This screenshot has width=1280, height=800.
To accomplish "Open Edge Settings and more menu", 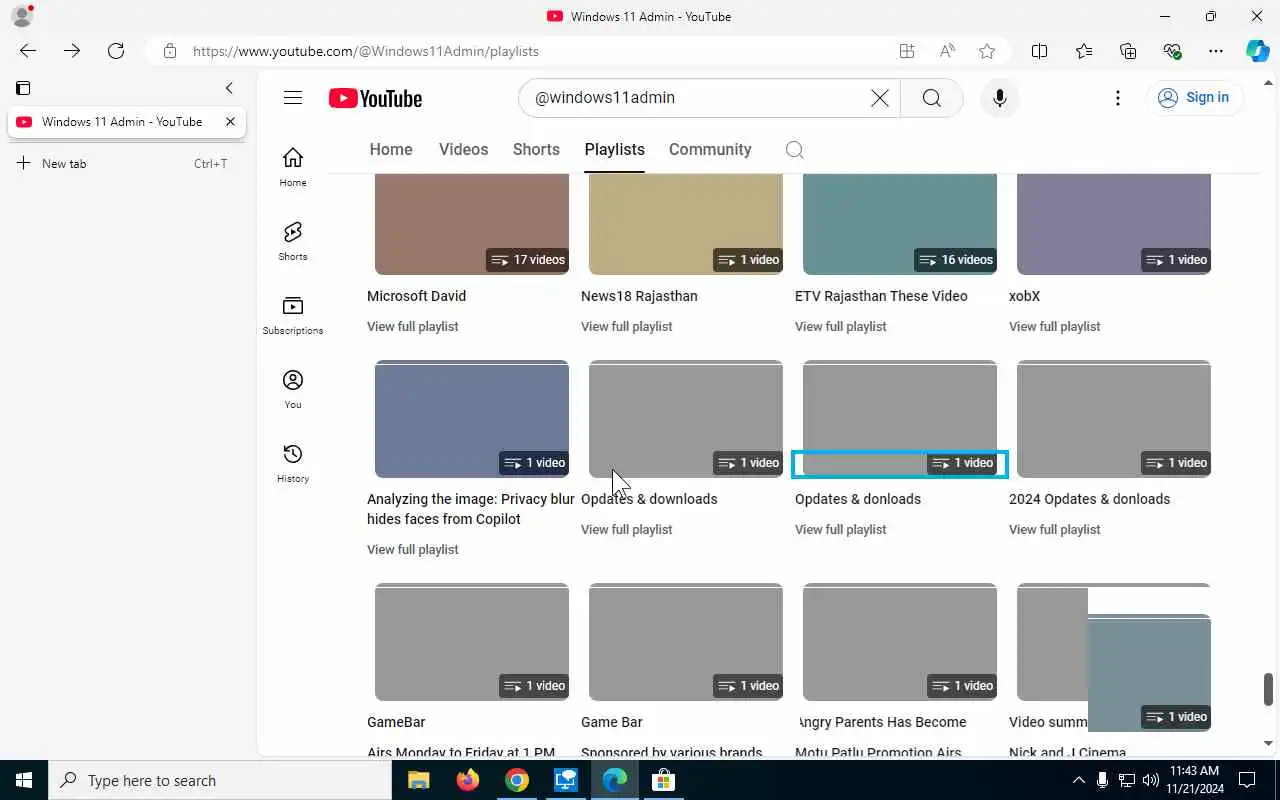I will pos(1216,51).
